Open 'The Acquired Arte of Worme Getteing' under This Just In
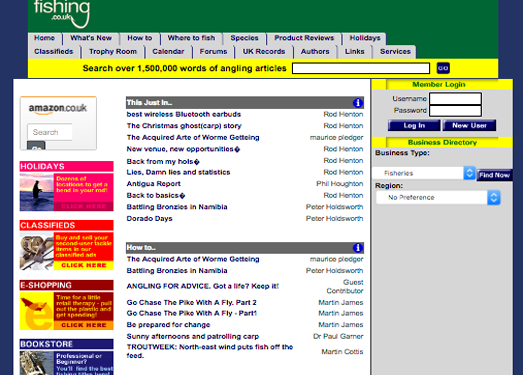 click(x=193, y=137)
